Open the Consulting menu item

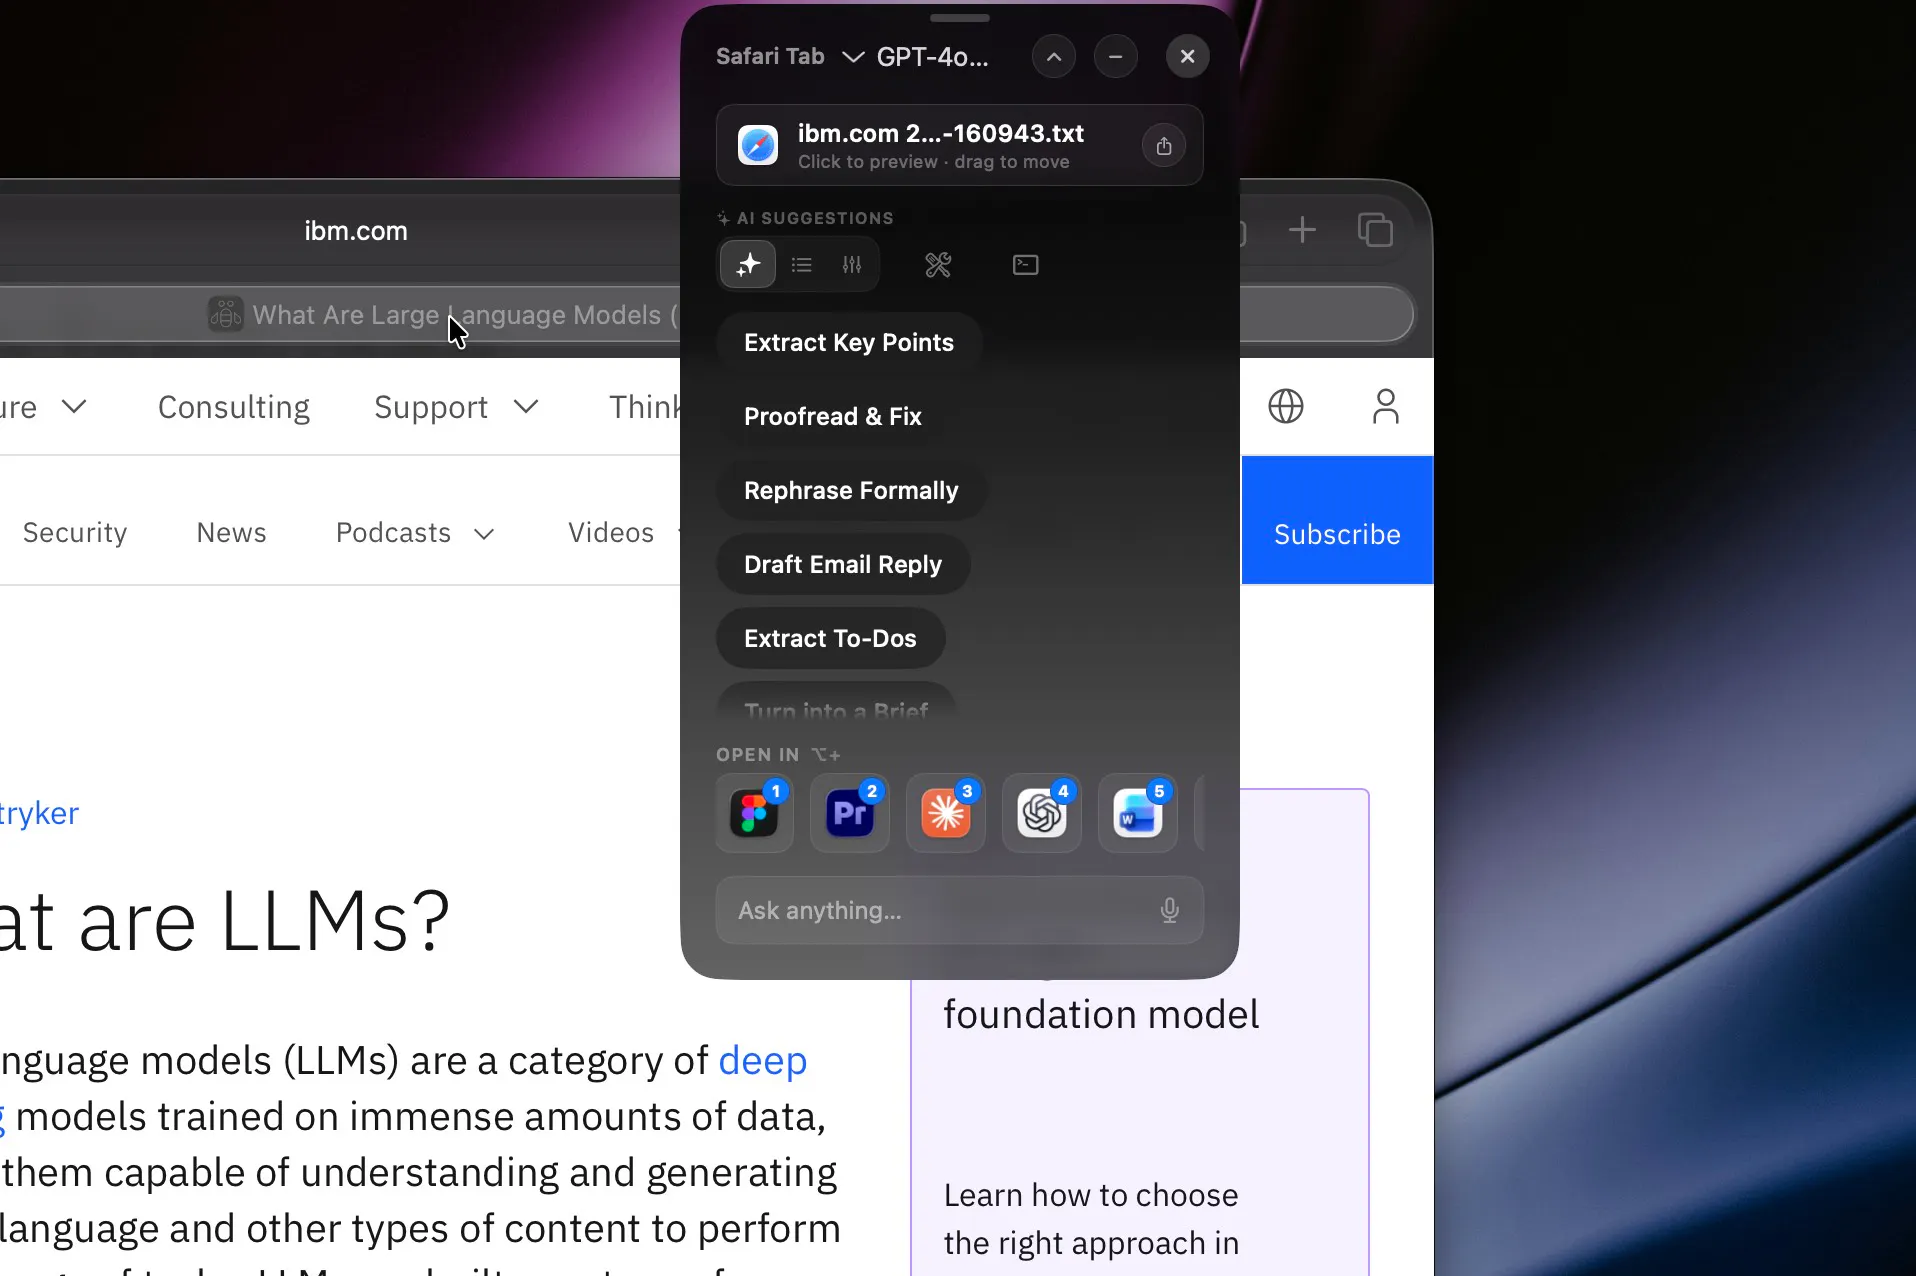click(x=234, y=407)
